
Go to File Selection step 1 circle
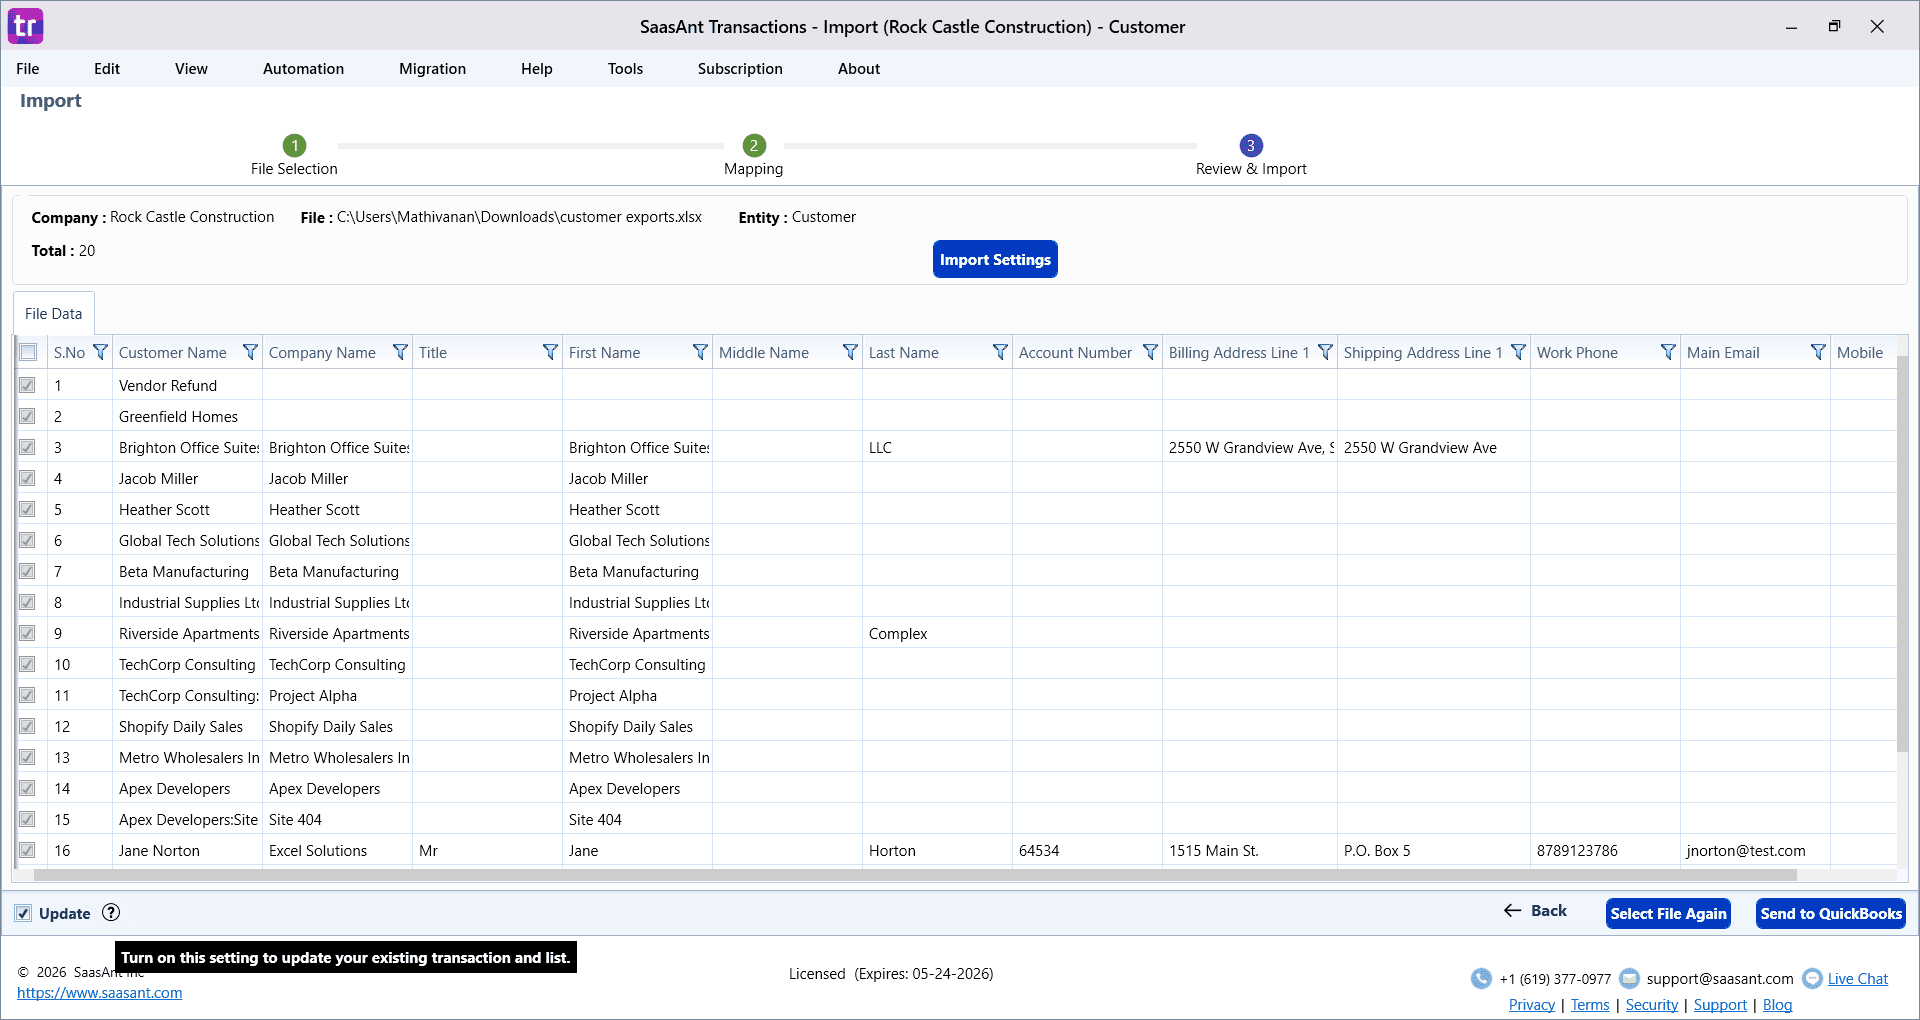pos(294,145)
